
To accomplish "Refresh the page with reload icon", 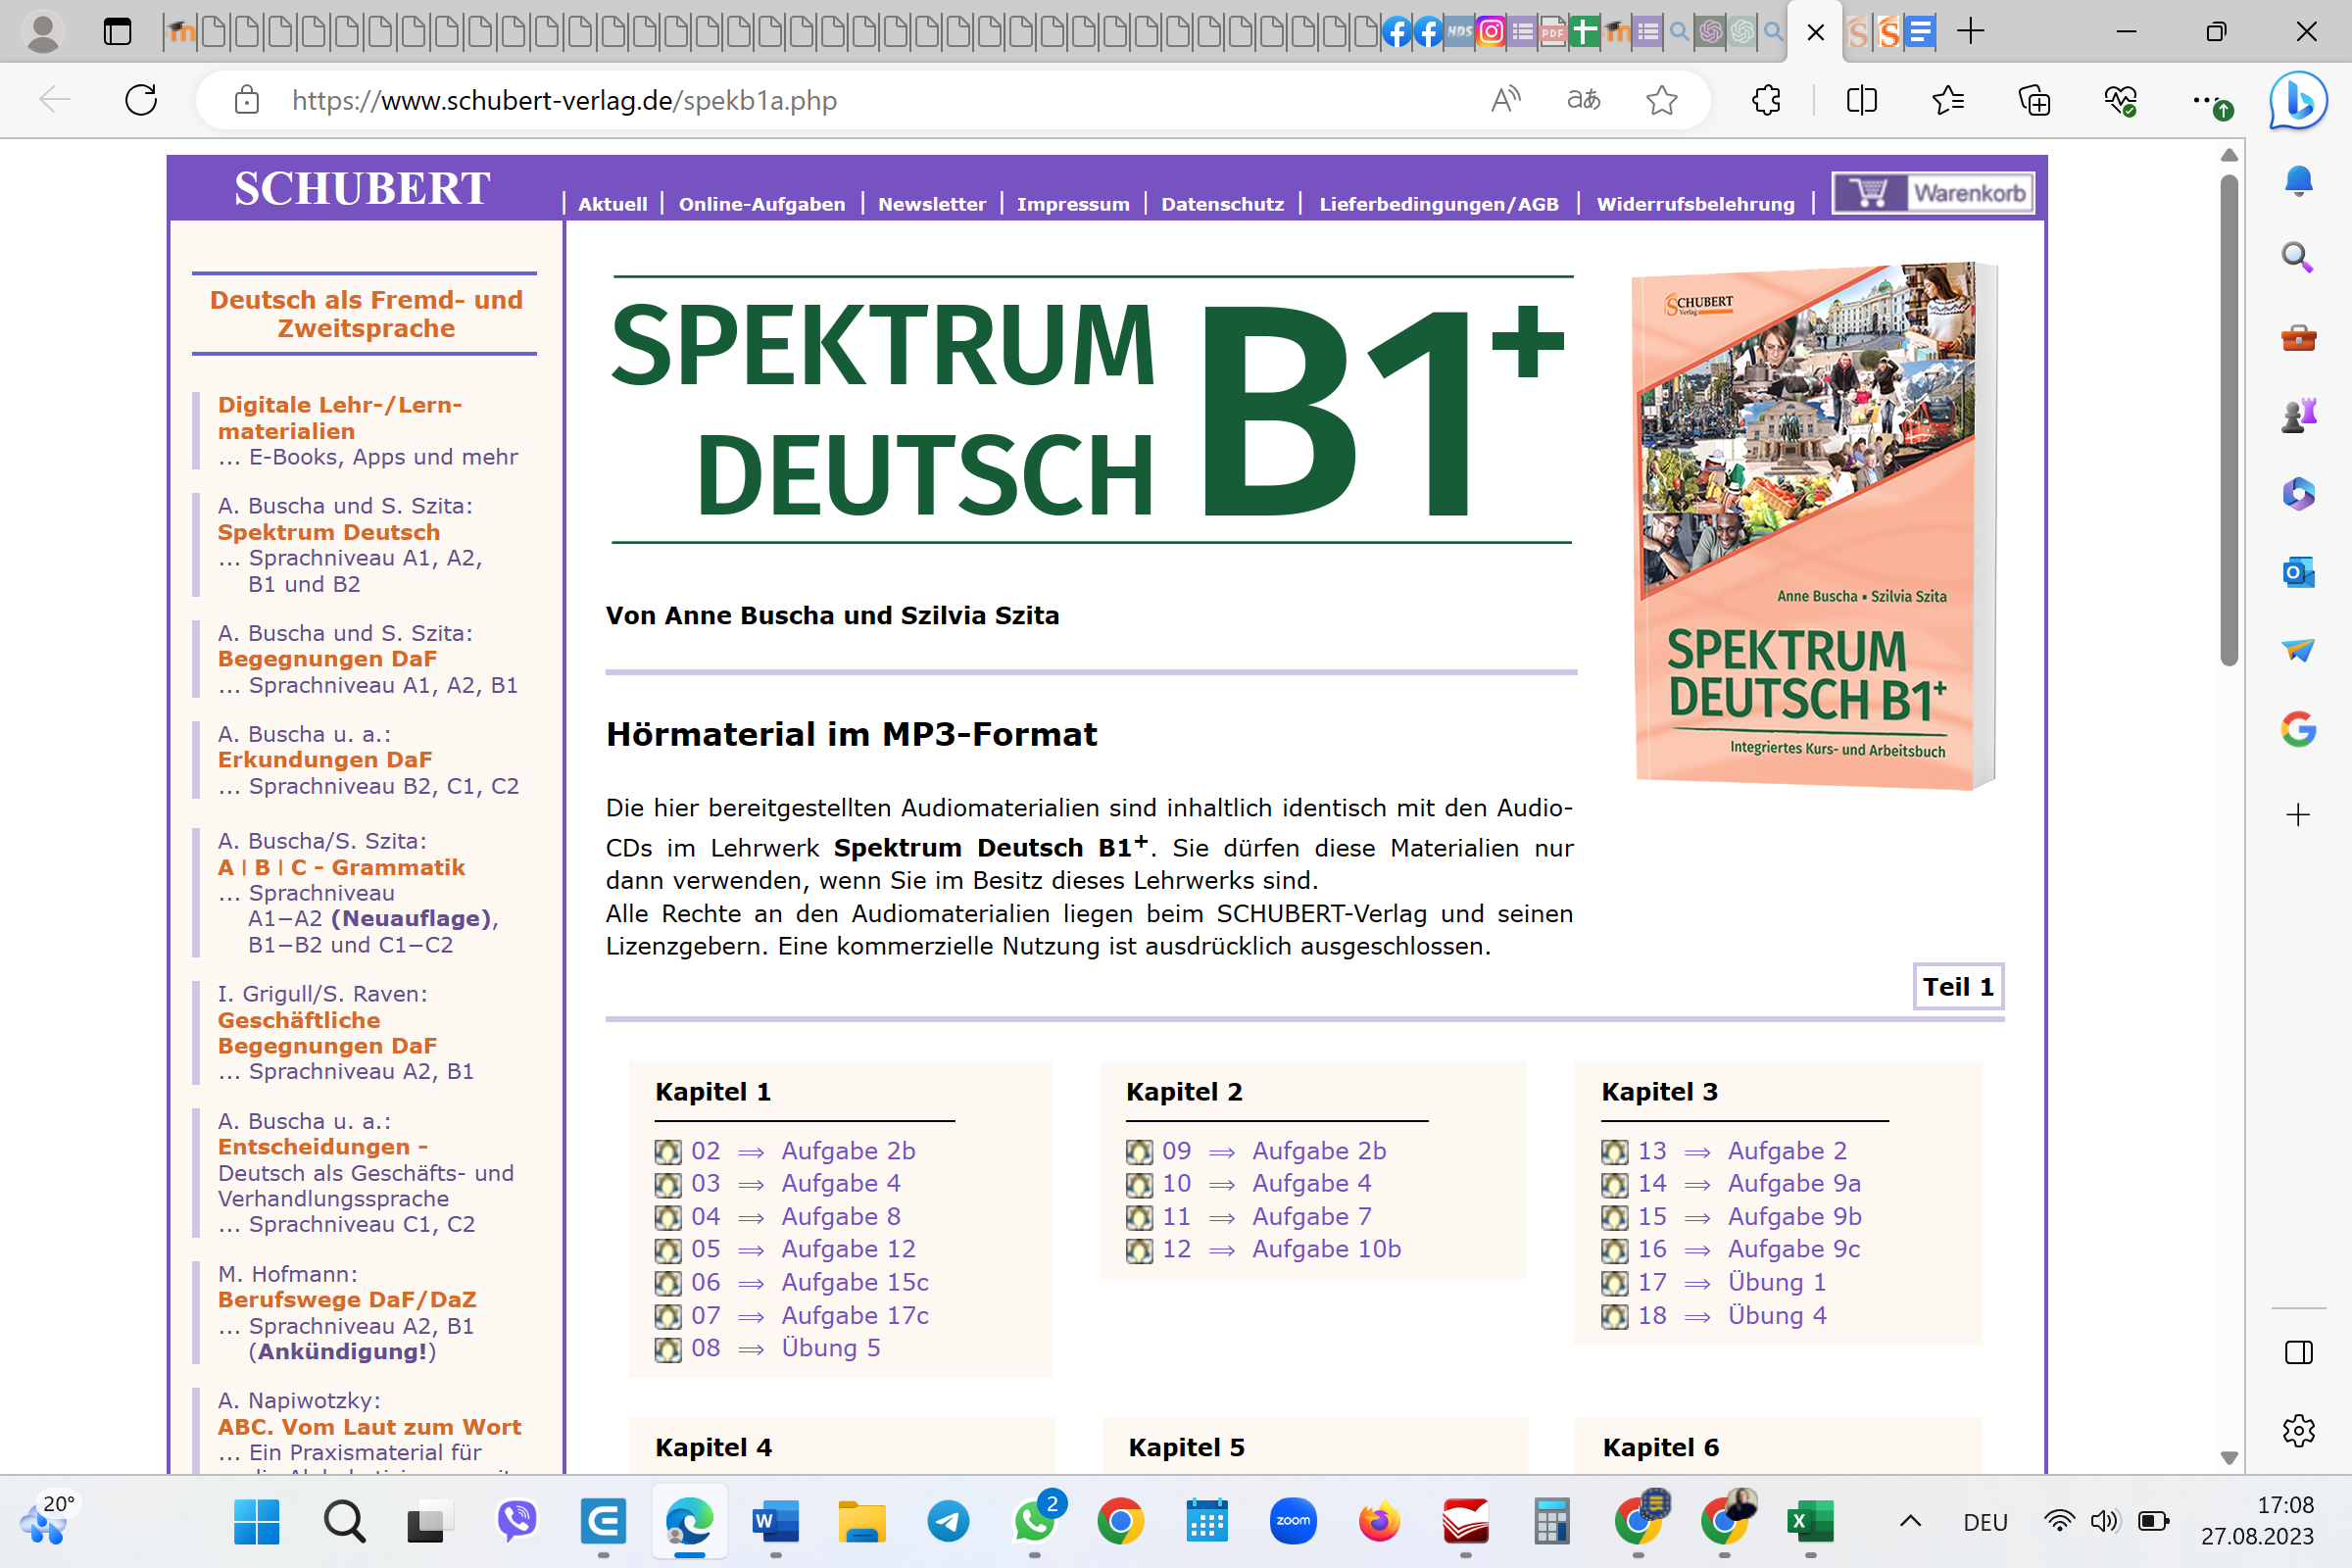I will point(141,100).
